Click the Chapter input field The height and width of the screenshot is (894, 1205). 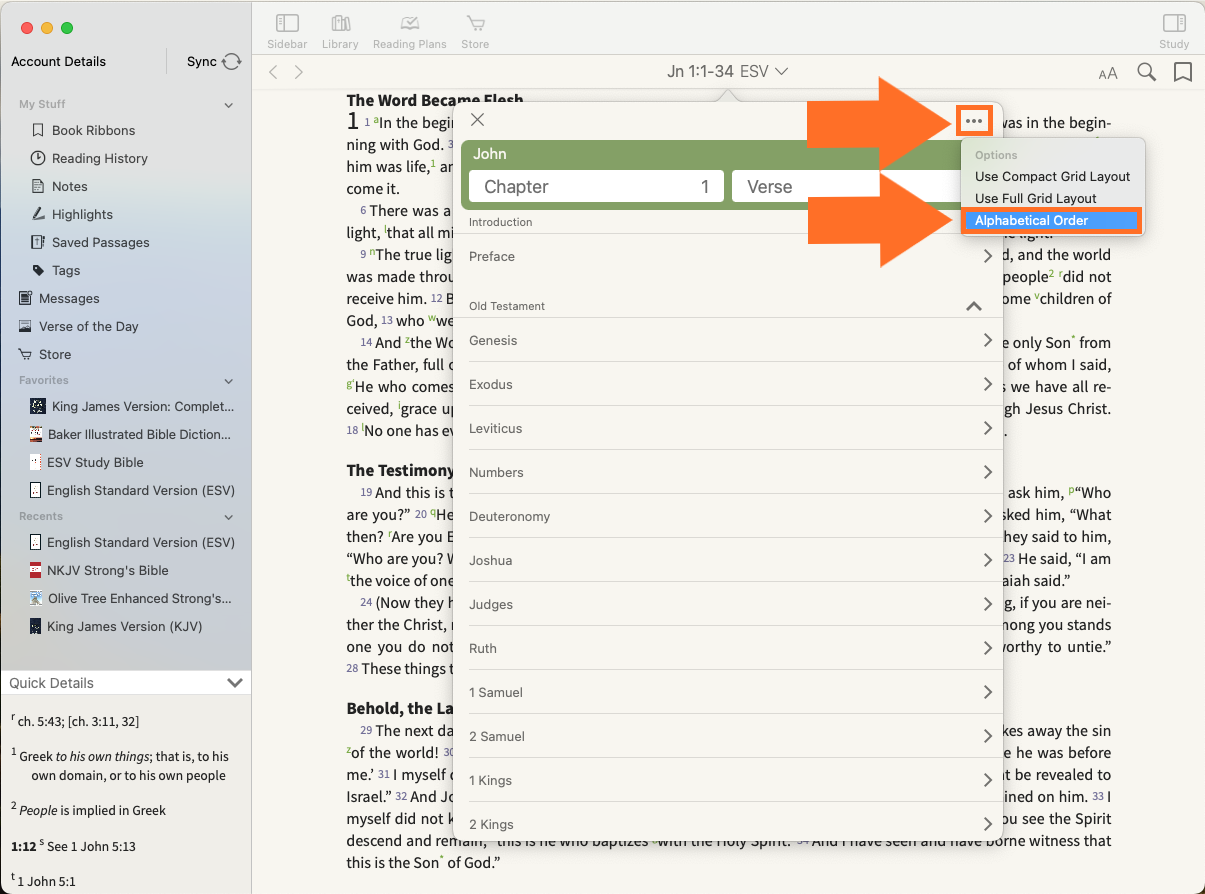596,187
